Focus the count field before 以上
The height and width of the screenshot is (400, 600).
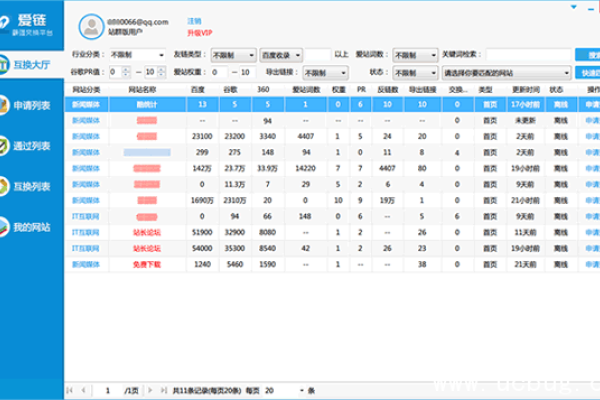[x=318, y=55]
